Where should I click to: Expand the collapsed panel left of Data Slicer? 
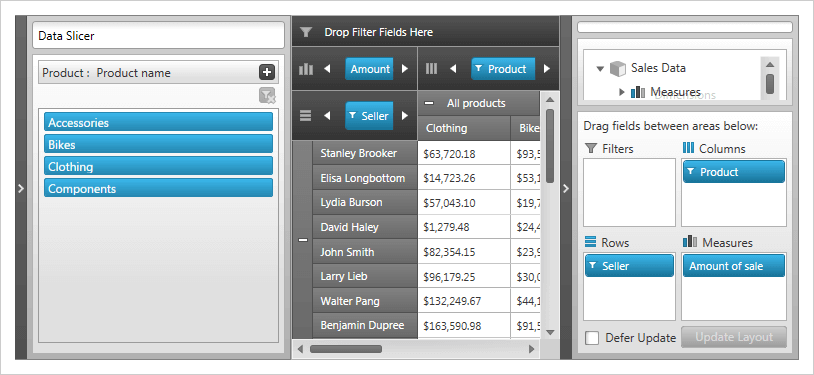(x=21, y=188)
